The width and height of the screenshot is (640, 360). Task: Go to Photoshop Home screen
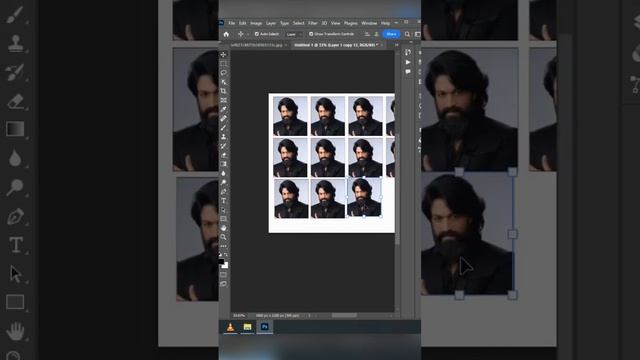[226, 34]
